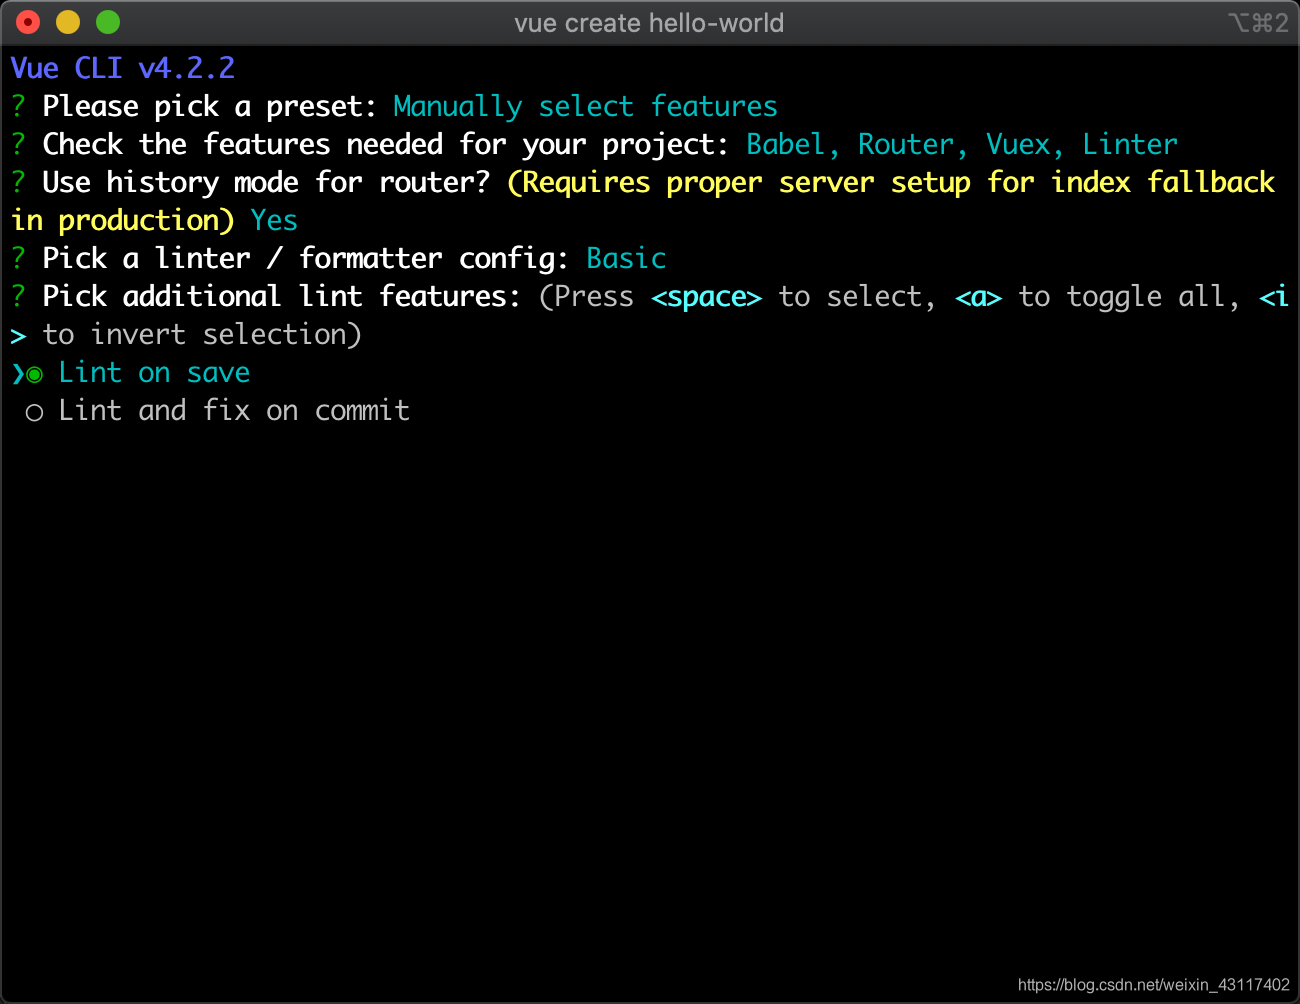Viewport: 1300px width, 1004px height.
Task: Click the '(Requires proper server setup' yellow note
Action: 739,182
